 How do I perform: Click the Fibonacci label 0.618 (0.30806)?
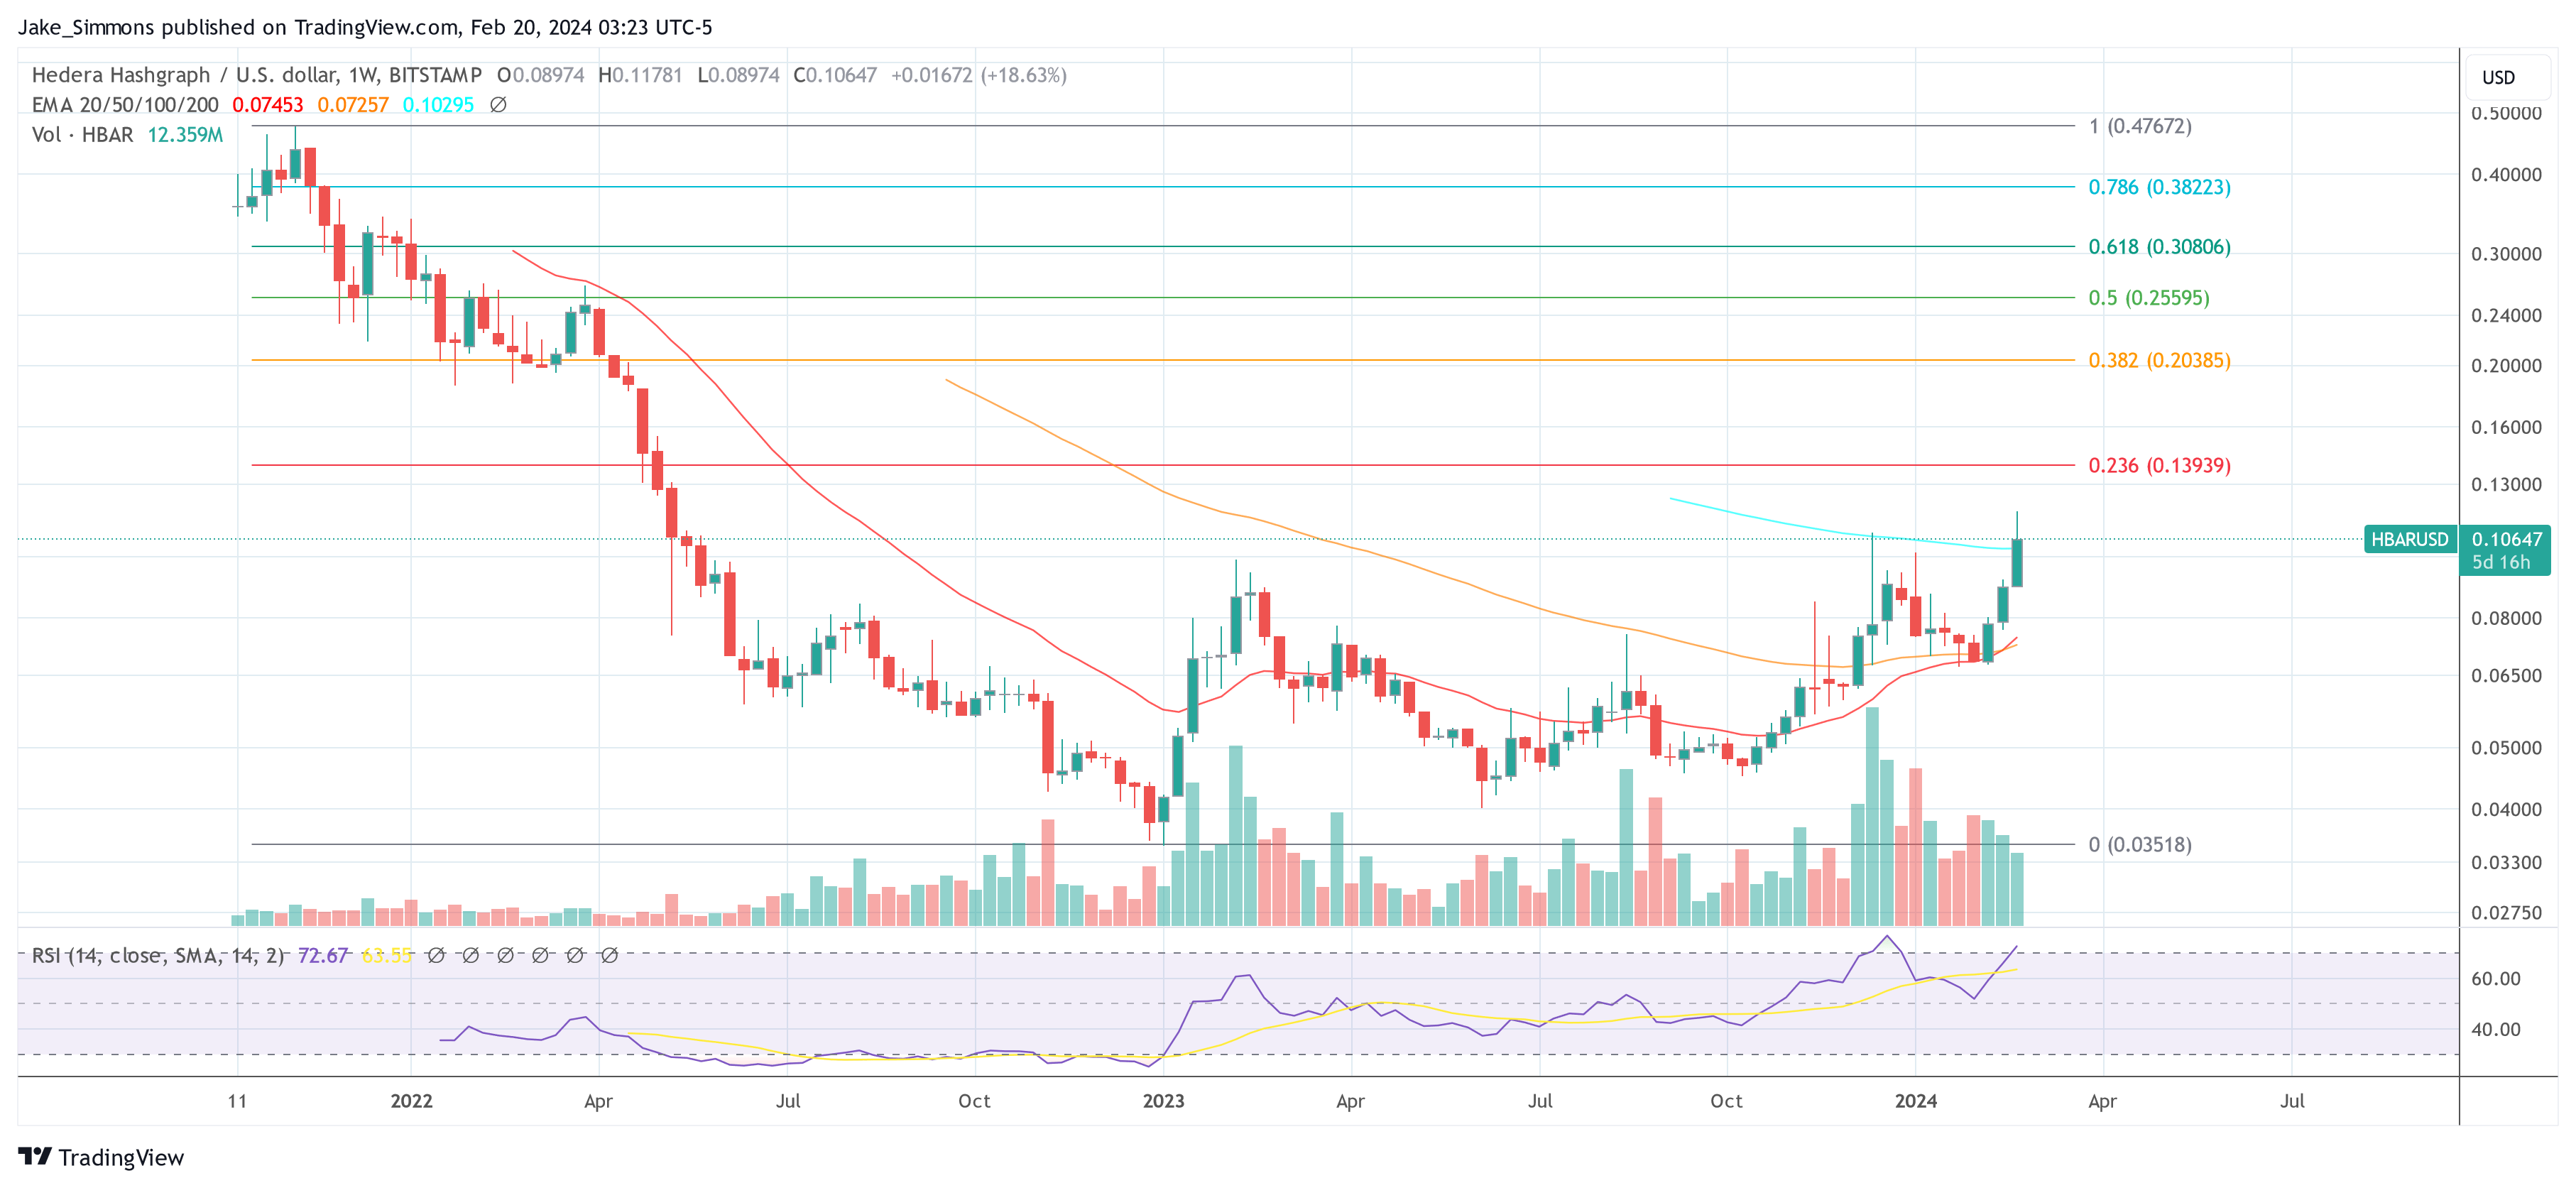[x=2159, y=246]
